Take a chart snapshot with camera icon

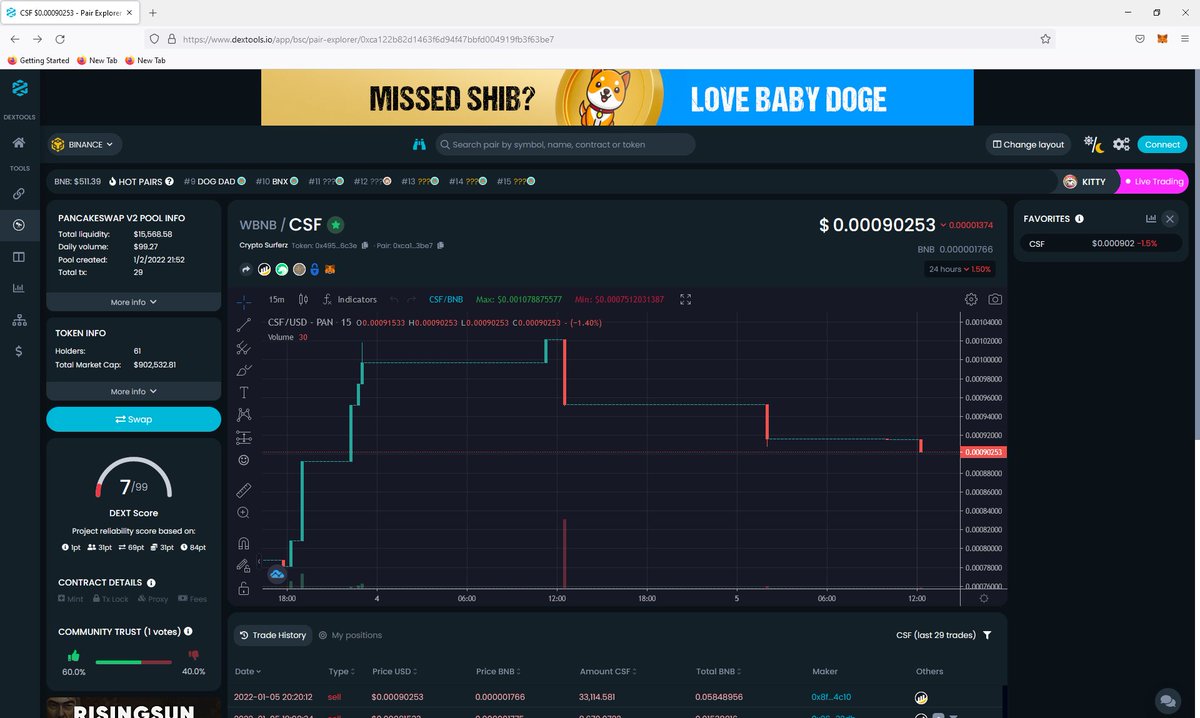[x=995, y=299]
